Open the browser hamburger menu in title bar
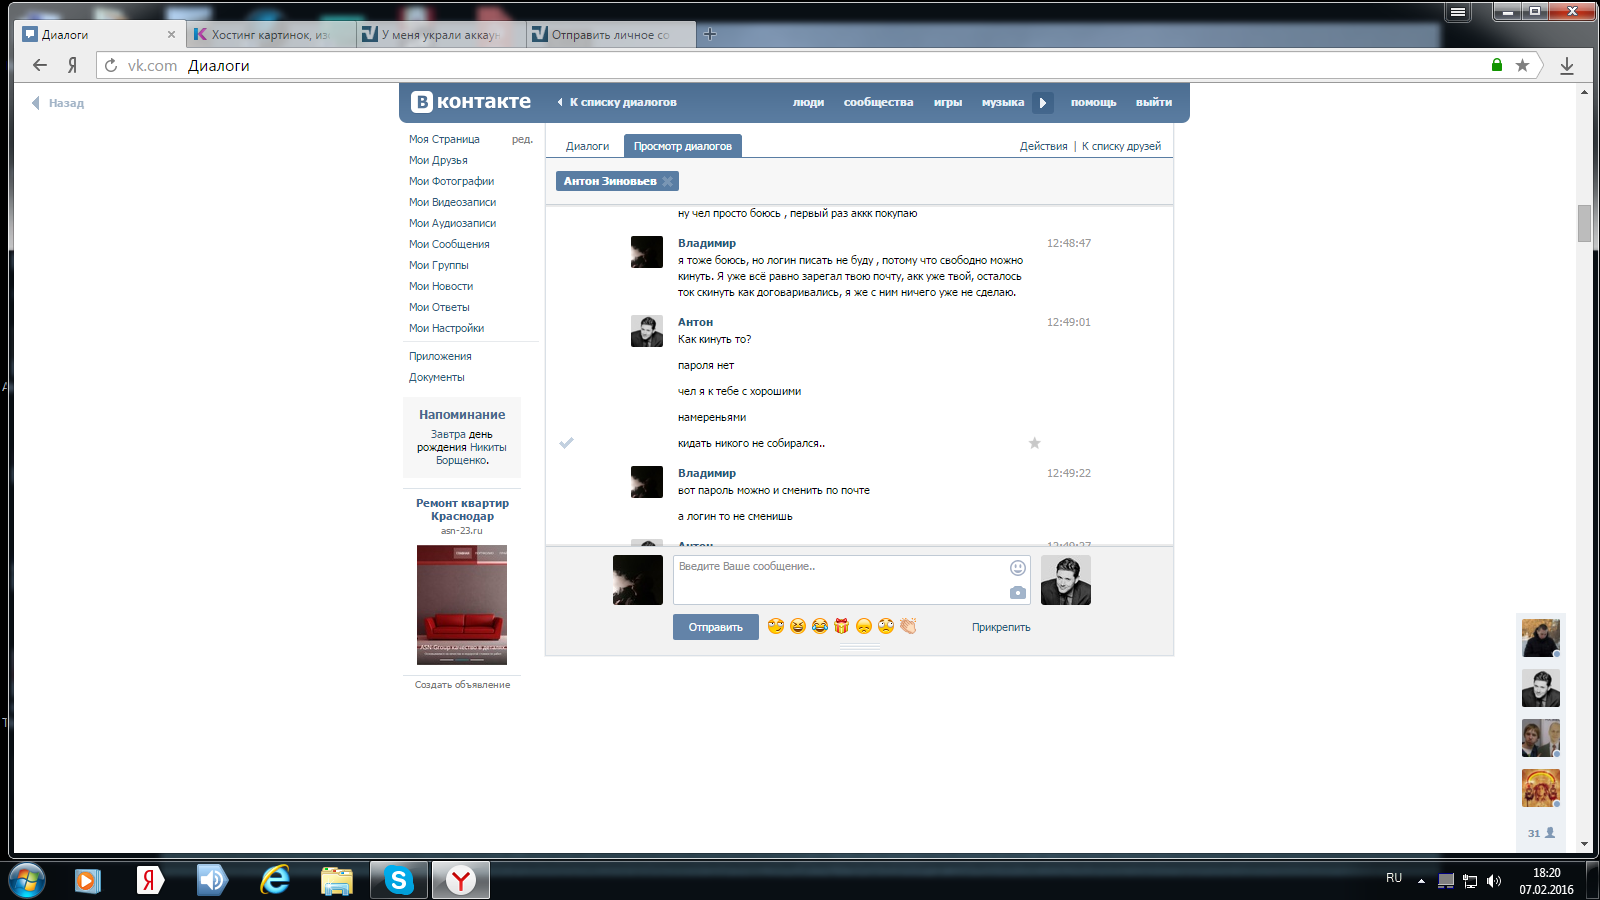1600x900 pixels. 1458,12
